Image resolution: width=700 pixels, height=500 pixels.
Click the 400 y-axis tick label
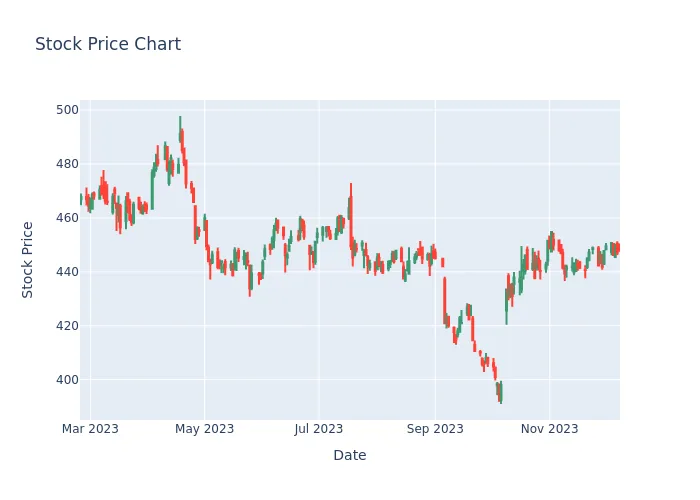[67, 380]
